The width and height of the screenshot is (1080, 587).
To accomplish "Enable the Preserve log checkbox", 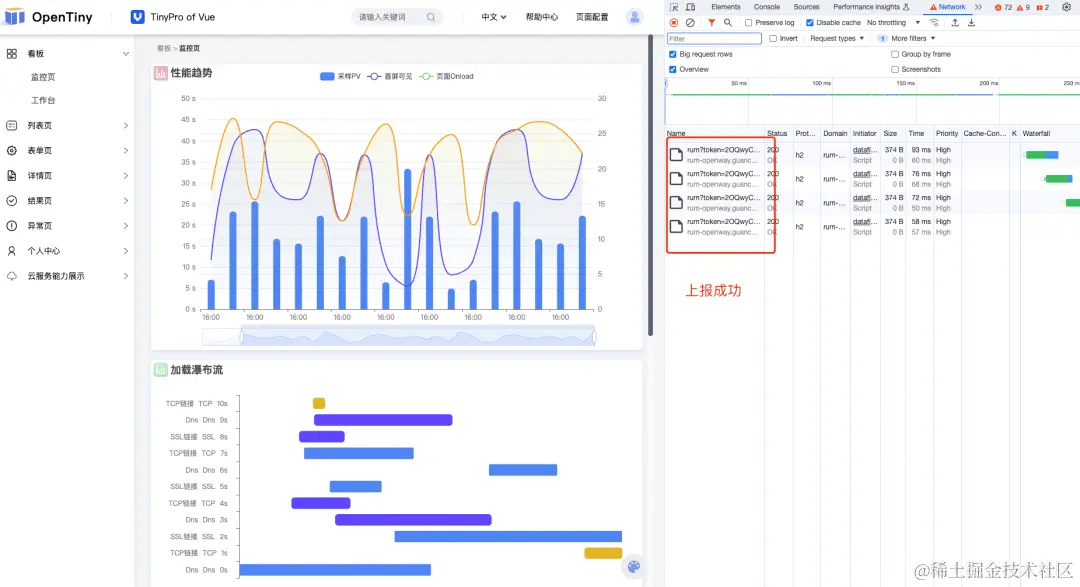I will [x=749, y=23].
